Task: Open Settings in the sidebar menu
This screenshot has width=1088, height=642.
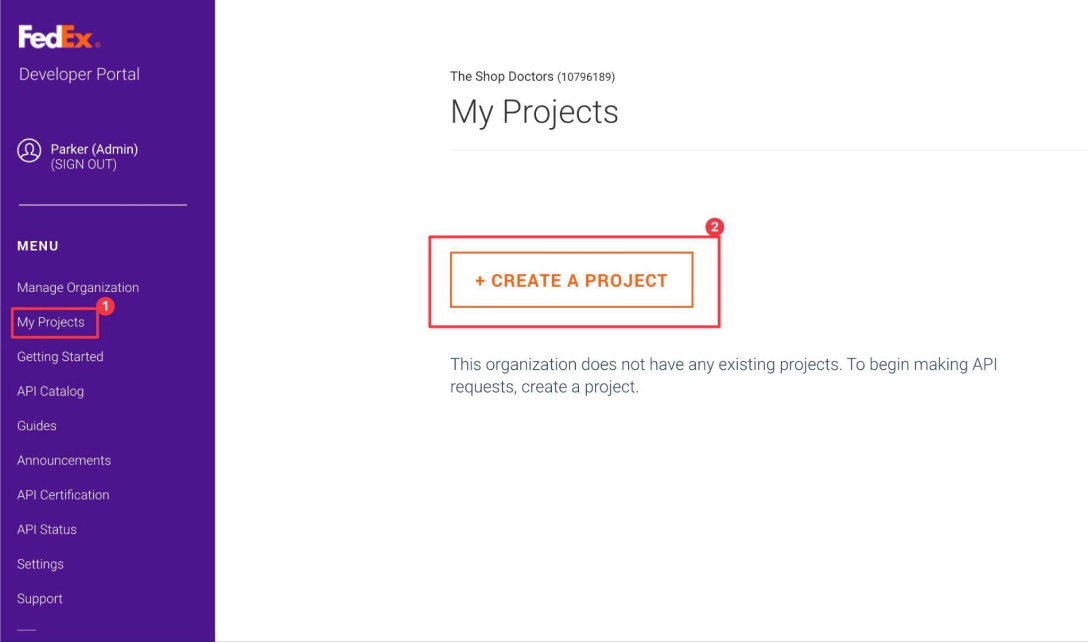Action: [40, 564]
